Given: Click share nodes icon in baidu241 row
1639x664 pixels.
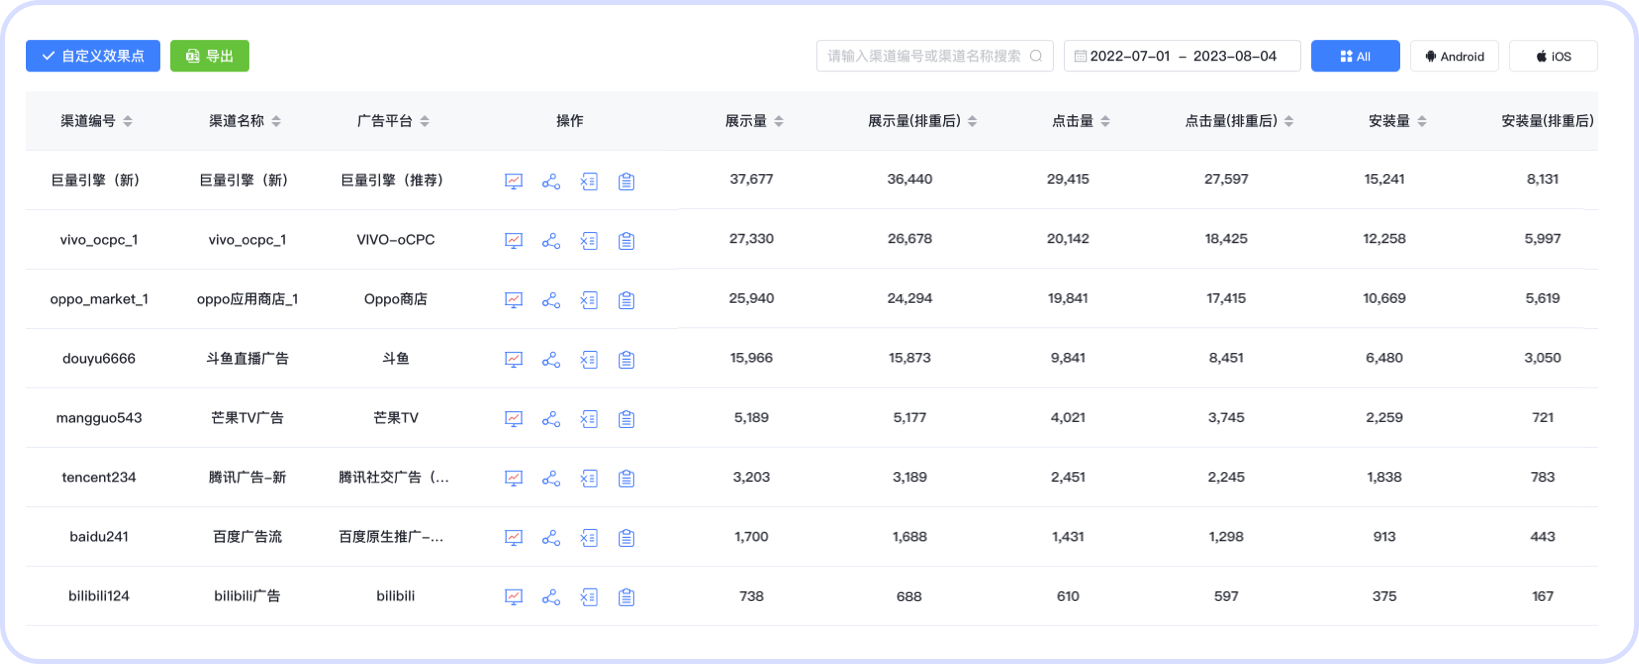Looking at the screenshot, I should [x=551, y=538].
